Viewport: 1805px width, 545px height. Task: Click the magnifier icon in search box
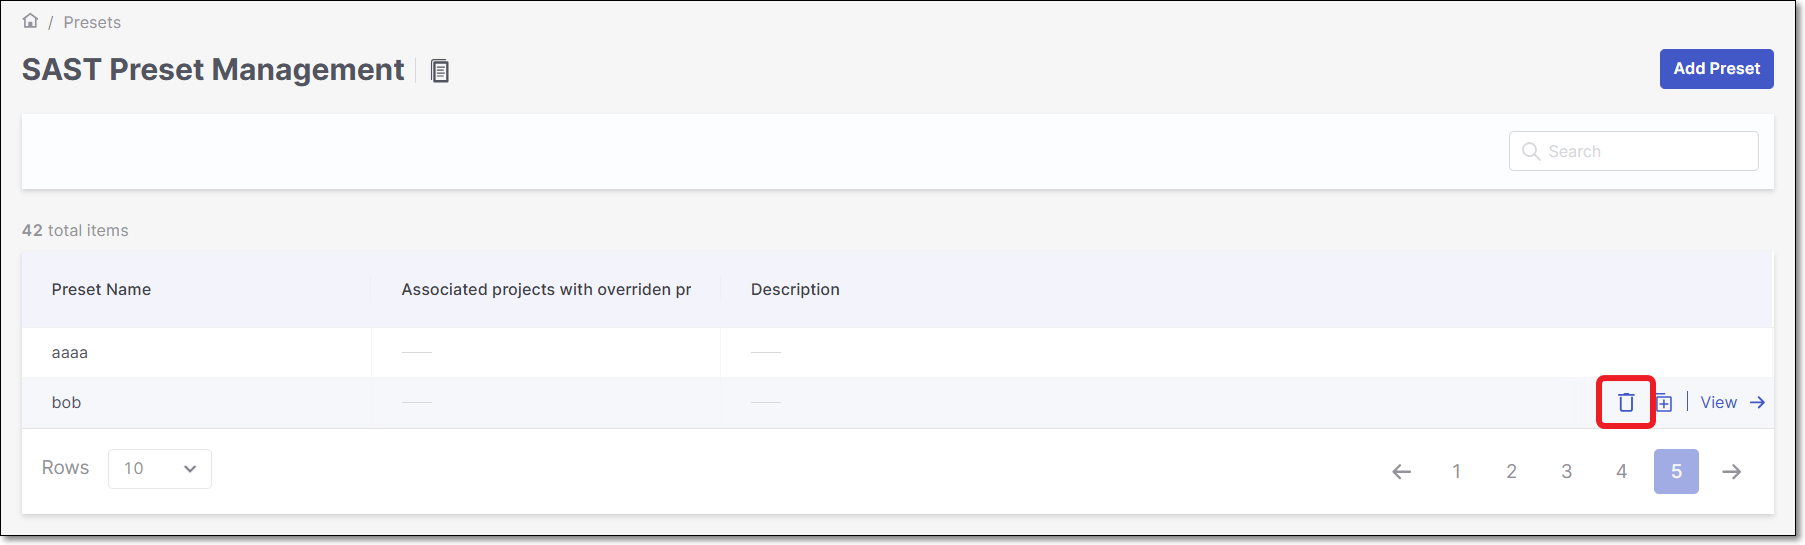pyautogui.click(x=1530, y=151)
